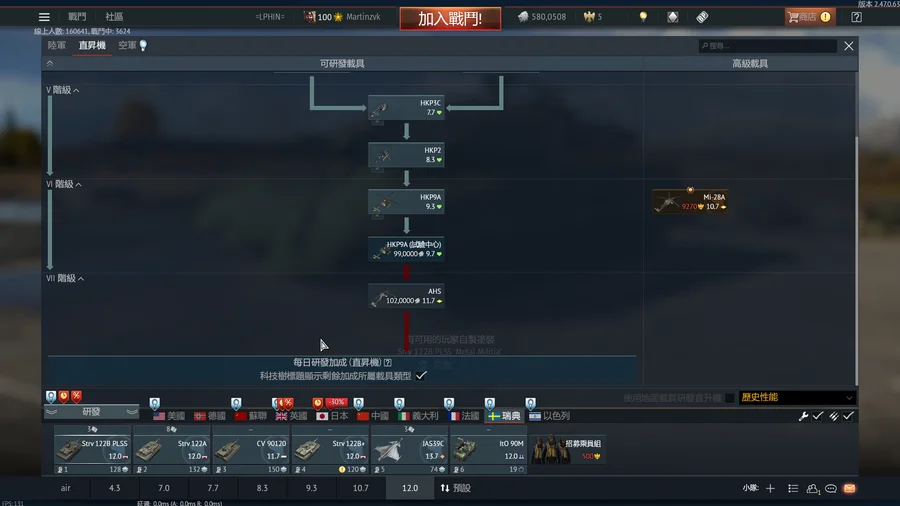Open the hamburger main menu

click(x=44, y=17)
